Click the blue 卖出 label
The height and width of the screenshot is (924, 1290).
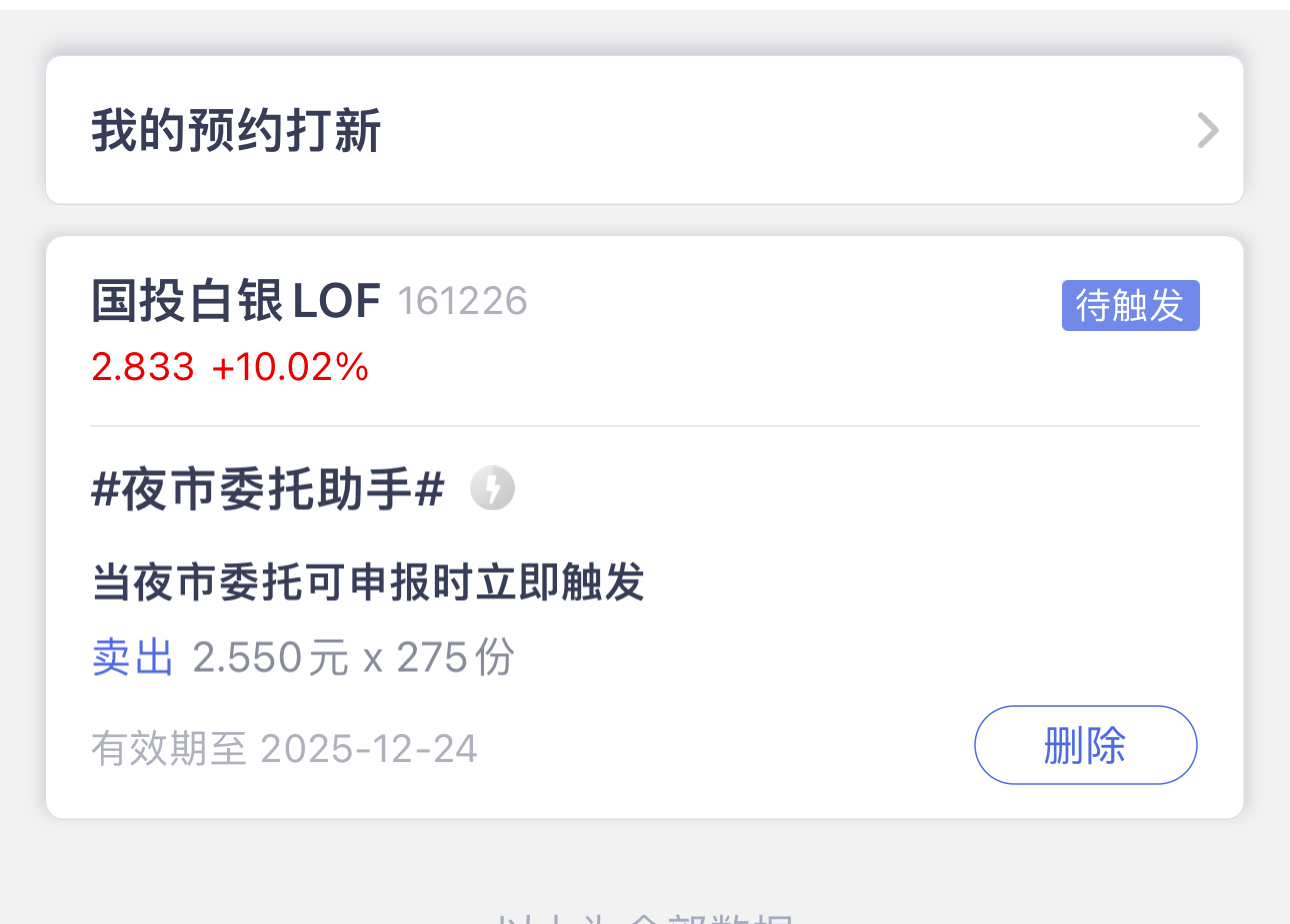[x=132, y=658]
